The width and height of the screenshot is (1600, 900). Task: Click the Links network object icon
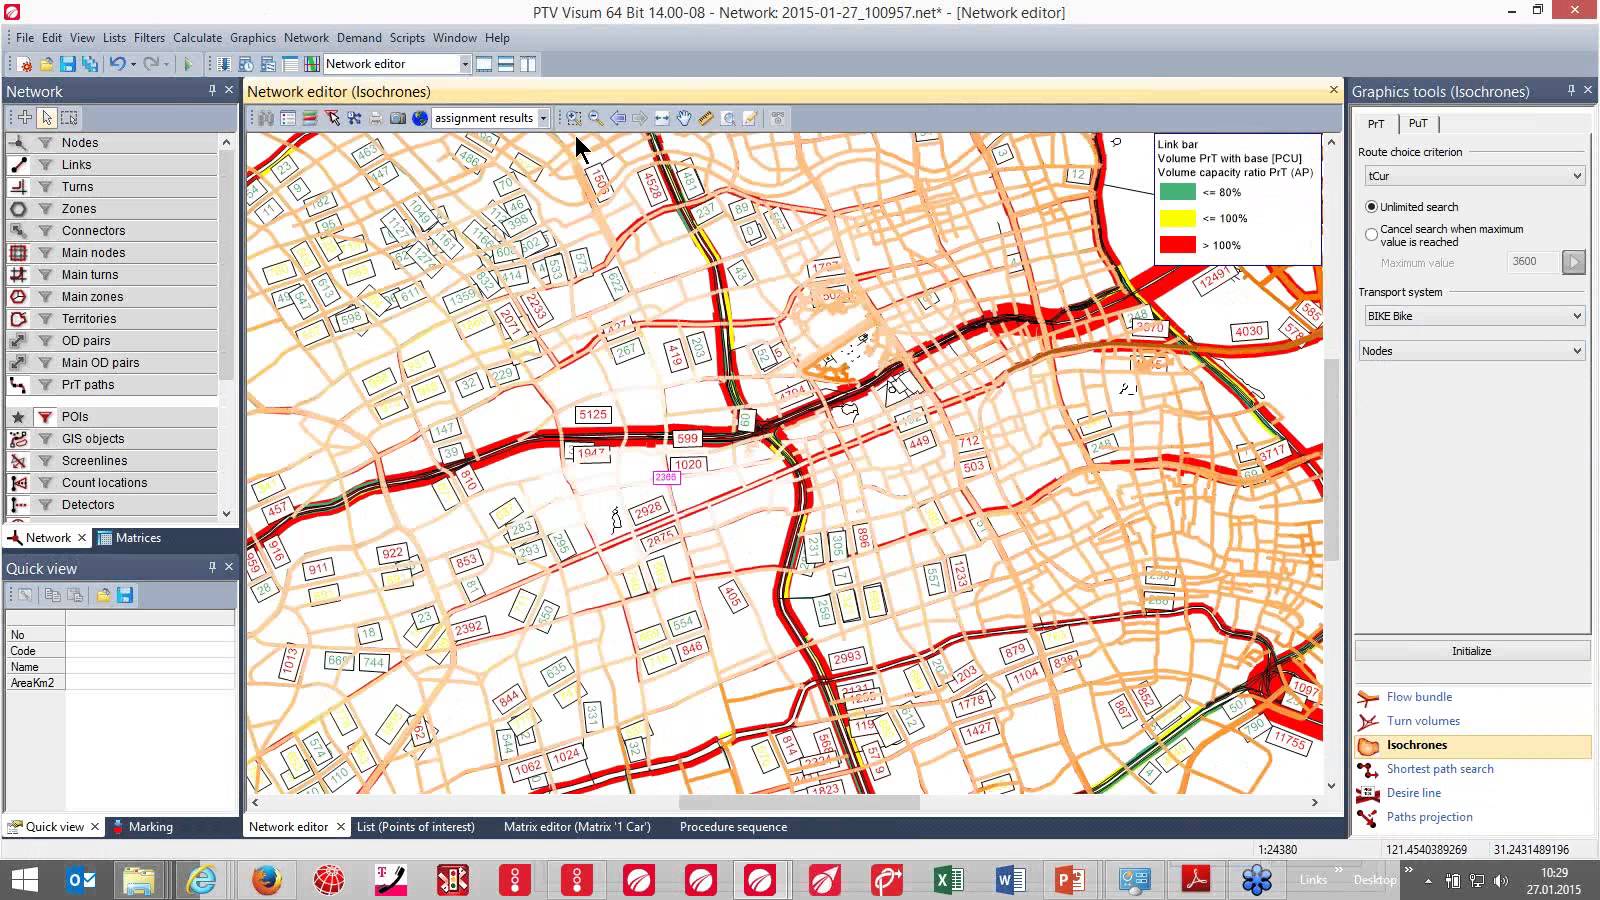coord(18,165)
